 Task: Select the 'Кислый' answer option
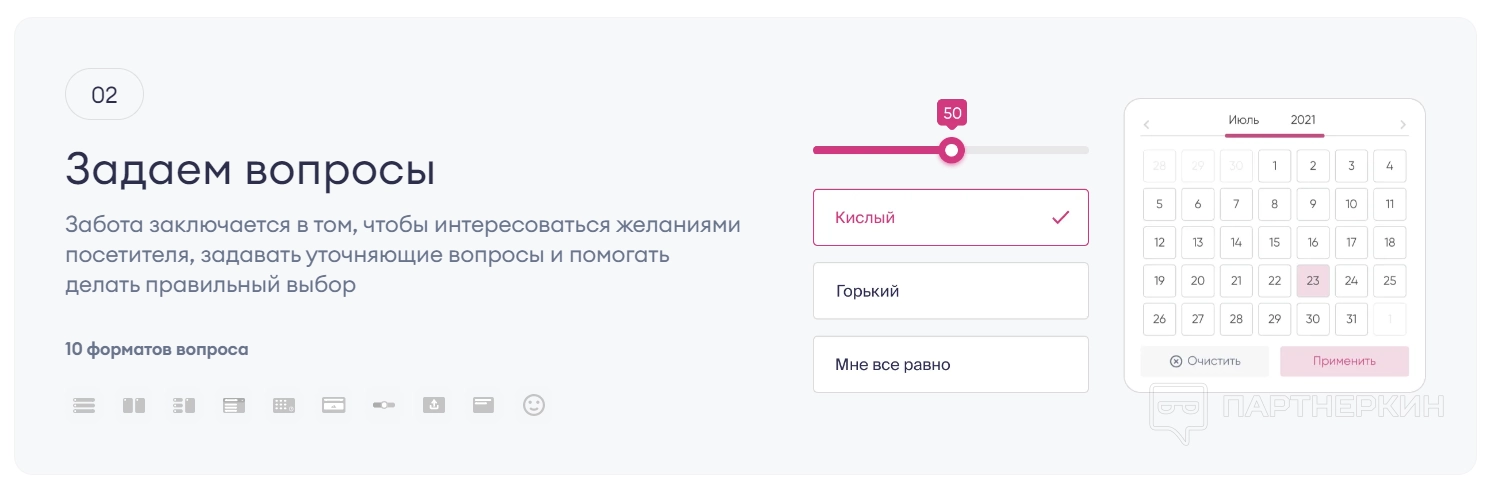coord(950,217)
